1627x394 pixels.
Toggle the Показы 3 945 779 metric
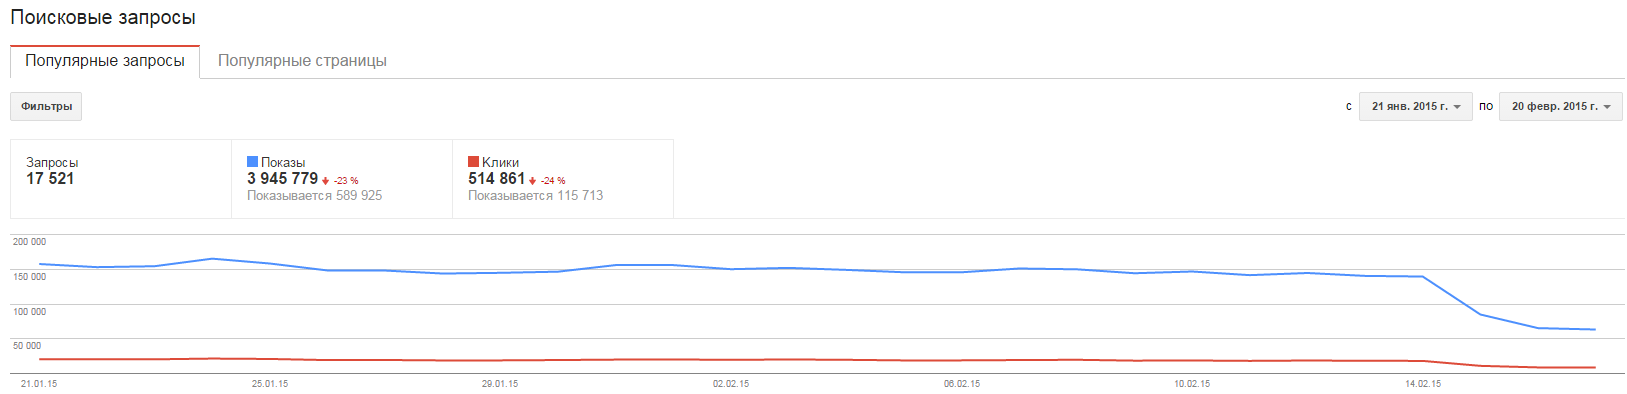click(x=342, y=178)
